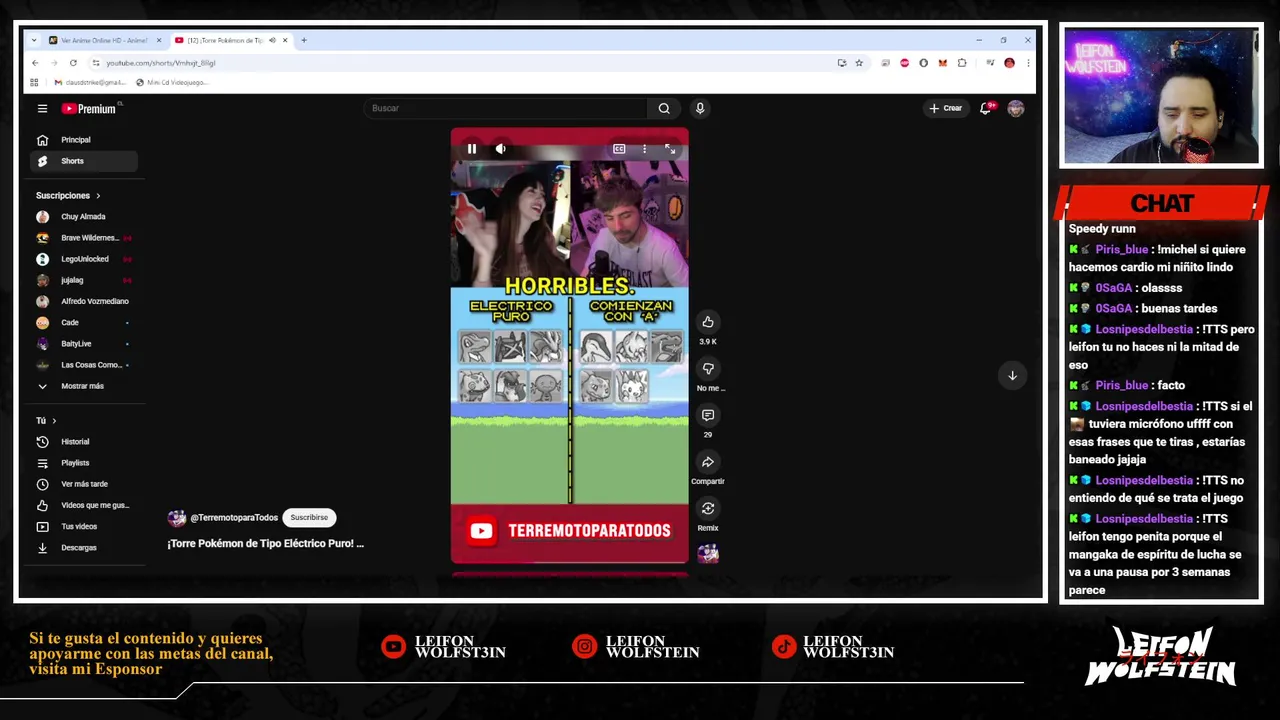The height and width of the screenshot is (720, 1280).
Task: Expand subscriptions with Mostrar más
Action: [x=83, y=386]
